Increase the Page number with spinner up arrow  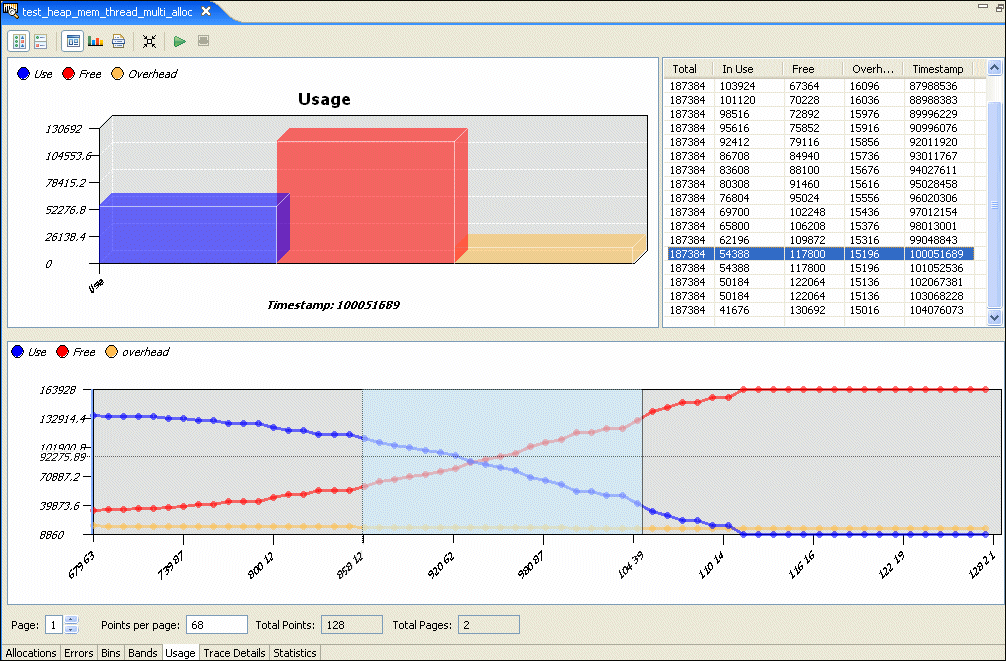pyautogui.click(x=70, y=620)
